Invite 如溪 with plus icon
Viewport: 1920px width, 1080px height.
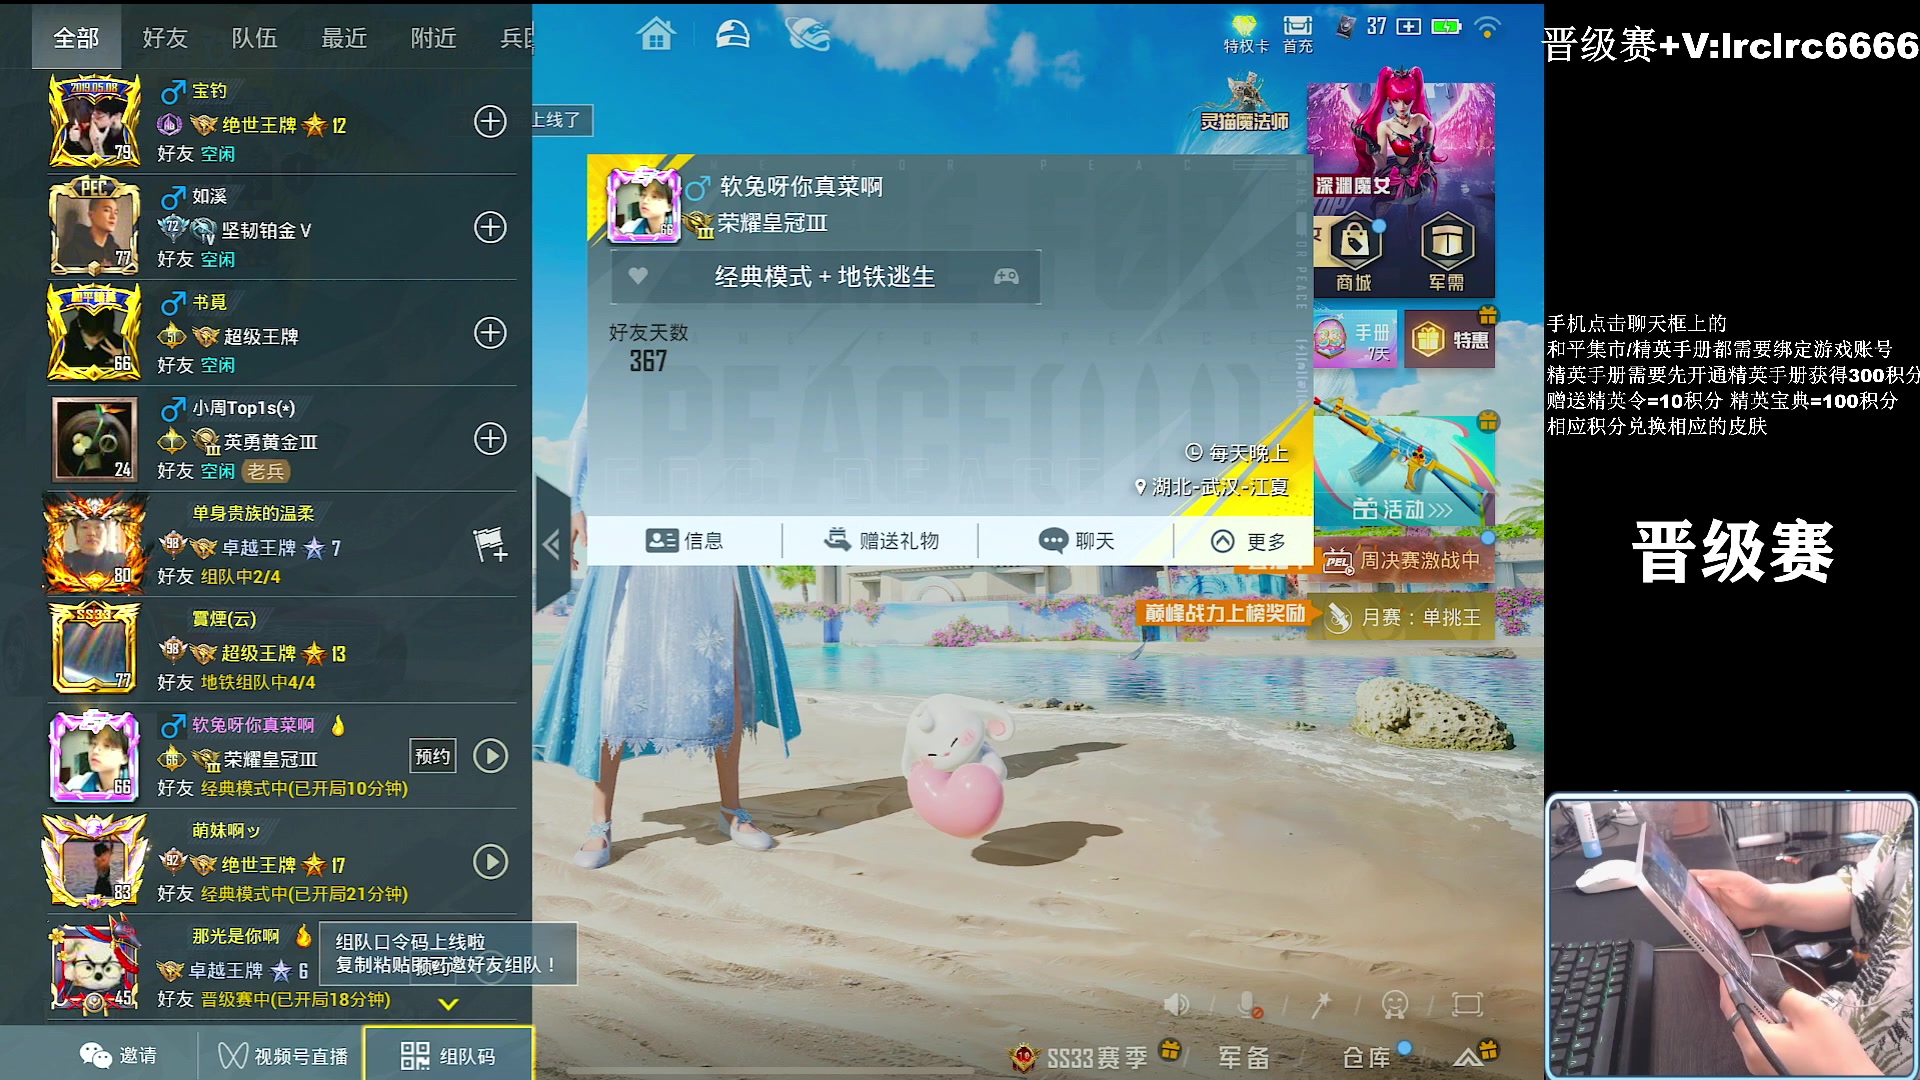(490, 228)
